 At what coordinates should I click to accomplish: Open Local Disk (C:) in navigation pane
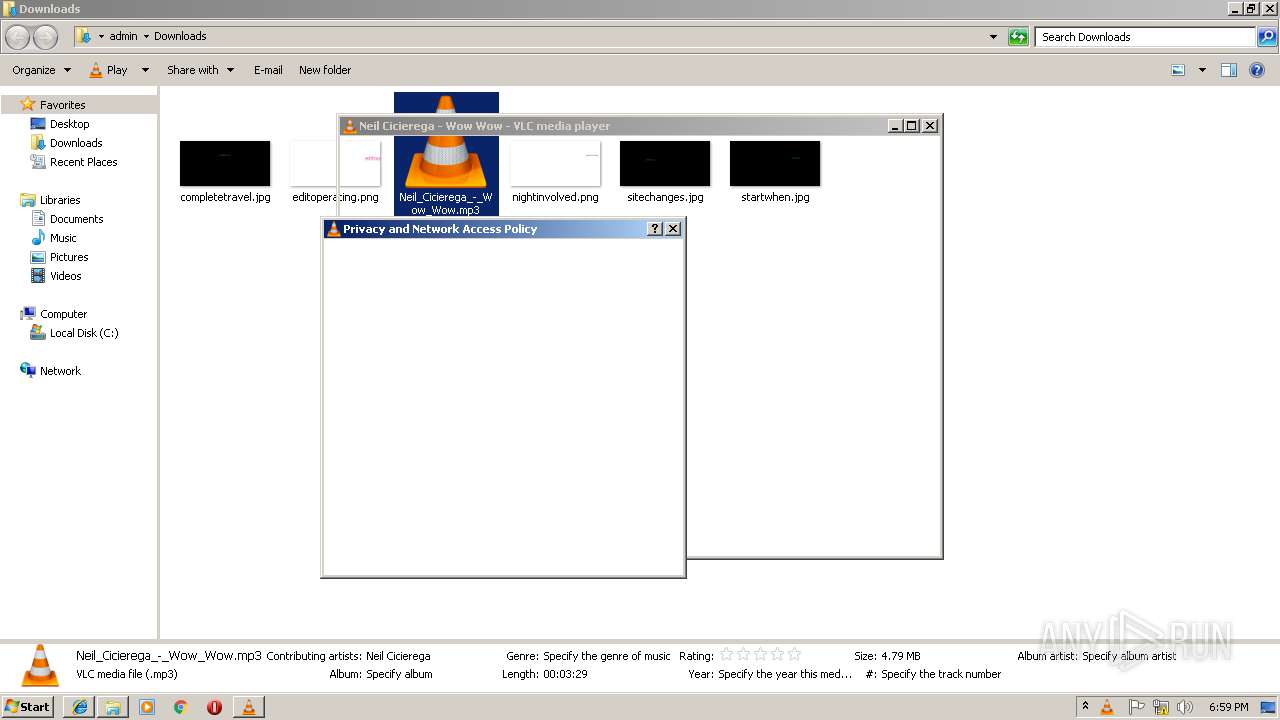tap(84, 333)
